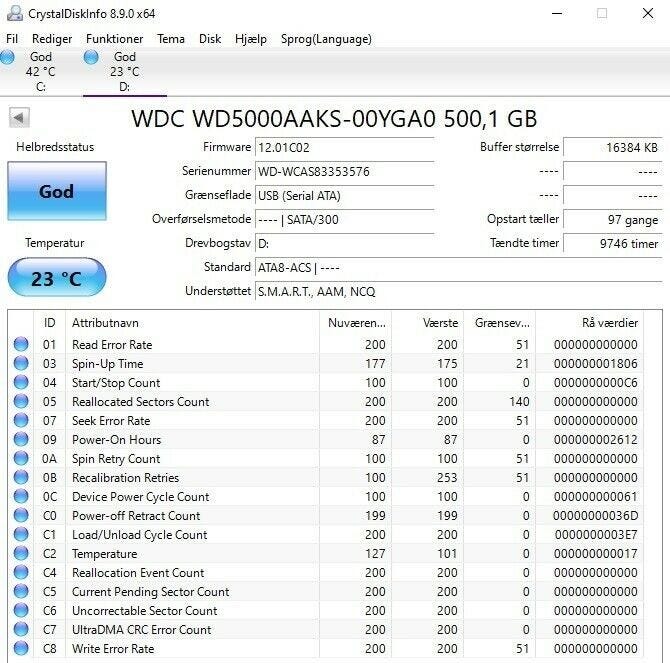670x663 pixels.
Task: Click the Understøttet field S.M.A.R.T., AAM, NCQ
Action: [458, 292]
